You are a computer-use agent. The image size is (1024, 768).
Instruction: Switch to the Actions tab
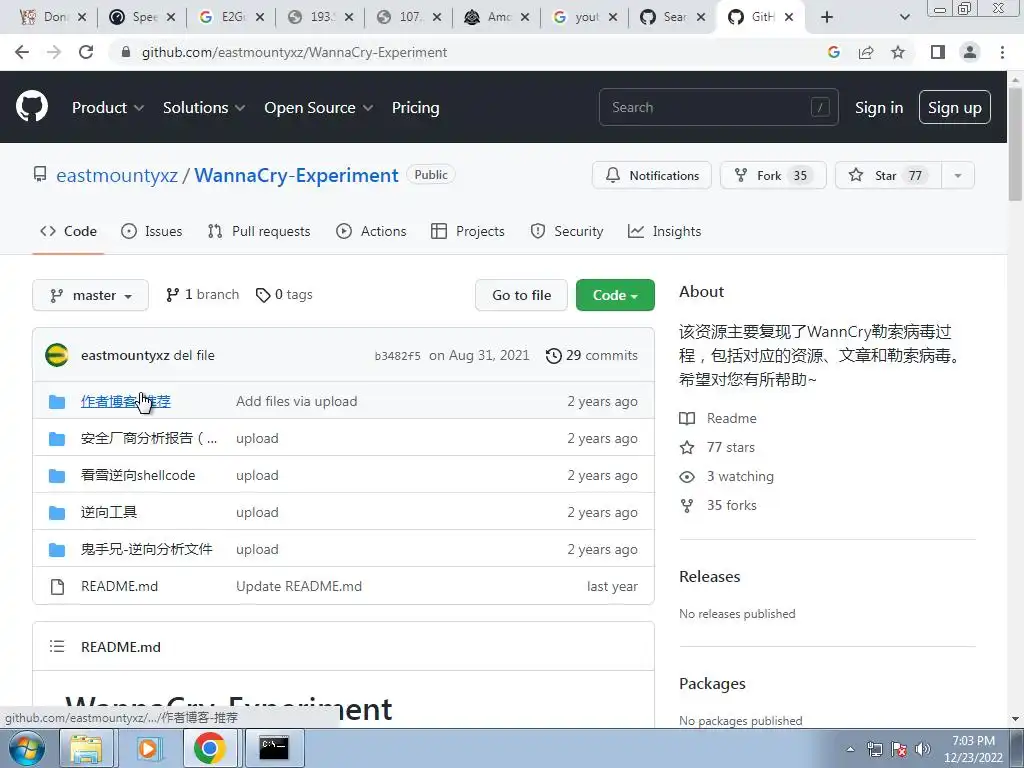click(x=371, y=231)
